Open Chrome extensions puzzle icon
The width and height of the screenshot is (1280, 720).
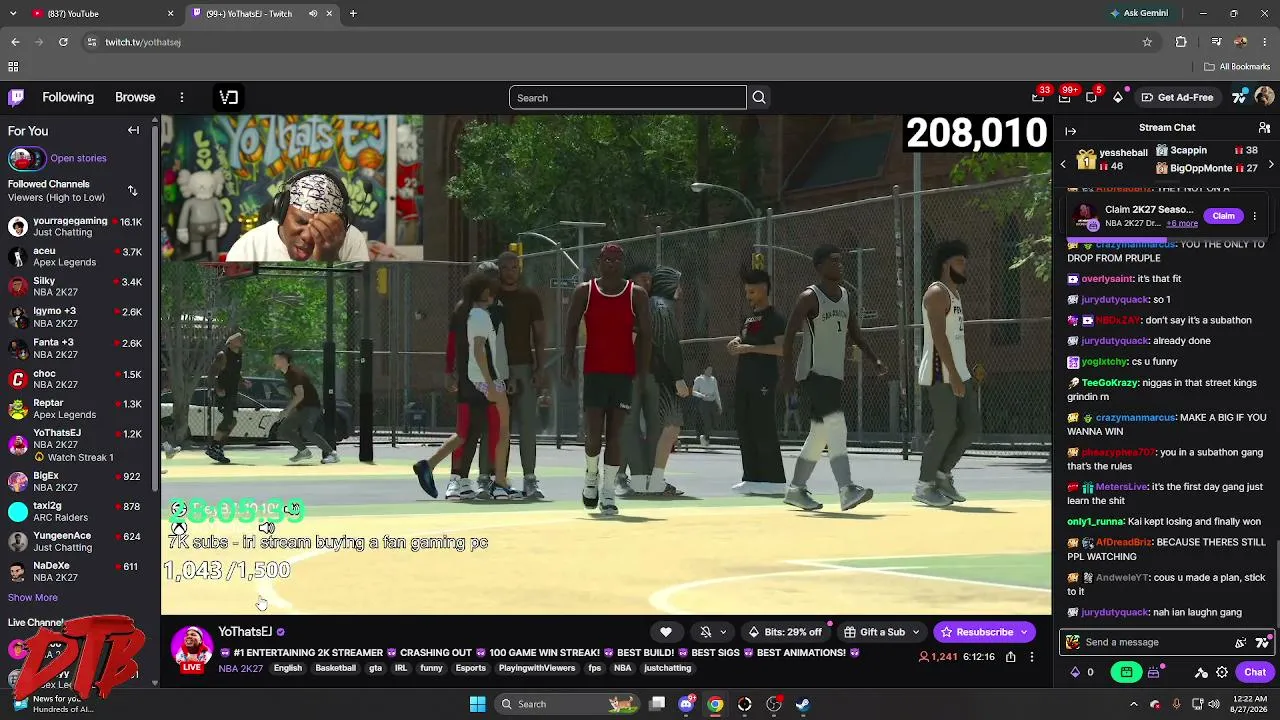(1181, 42)
